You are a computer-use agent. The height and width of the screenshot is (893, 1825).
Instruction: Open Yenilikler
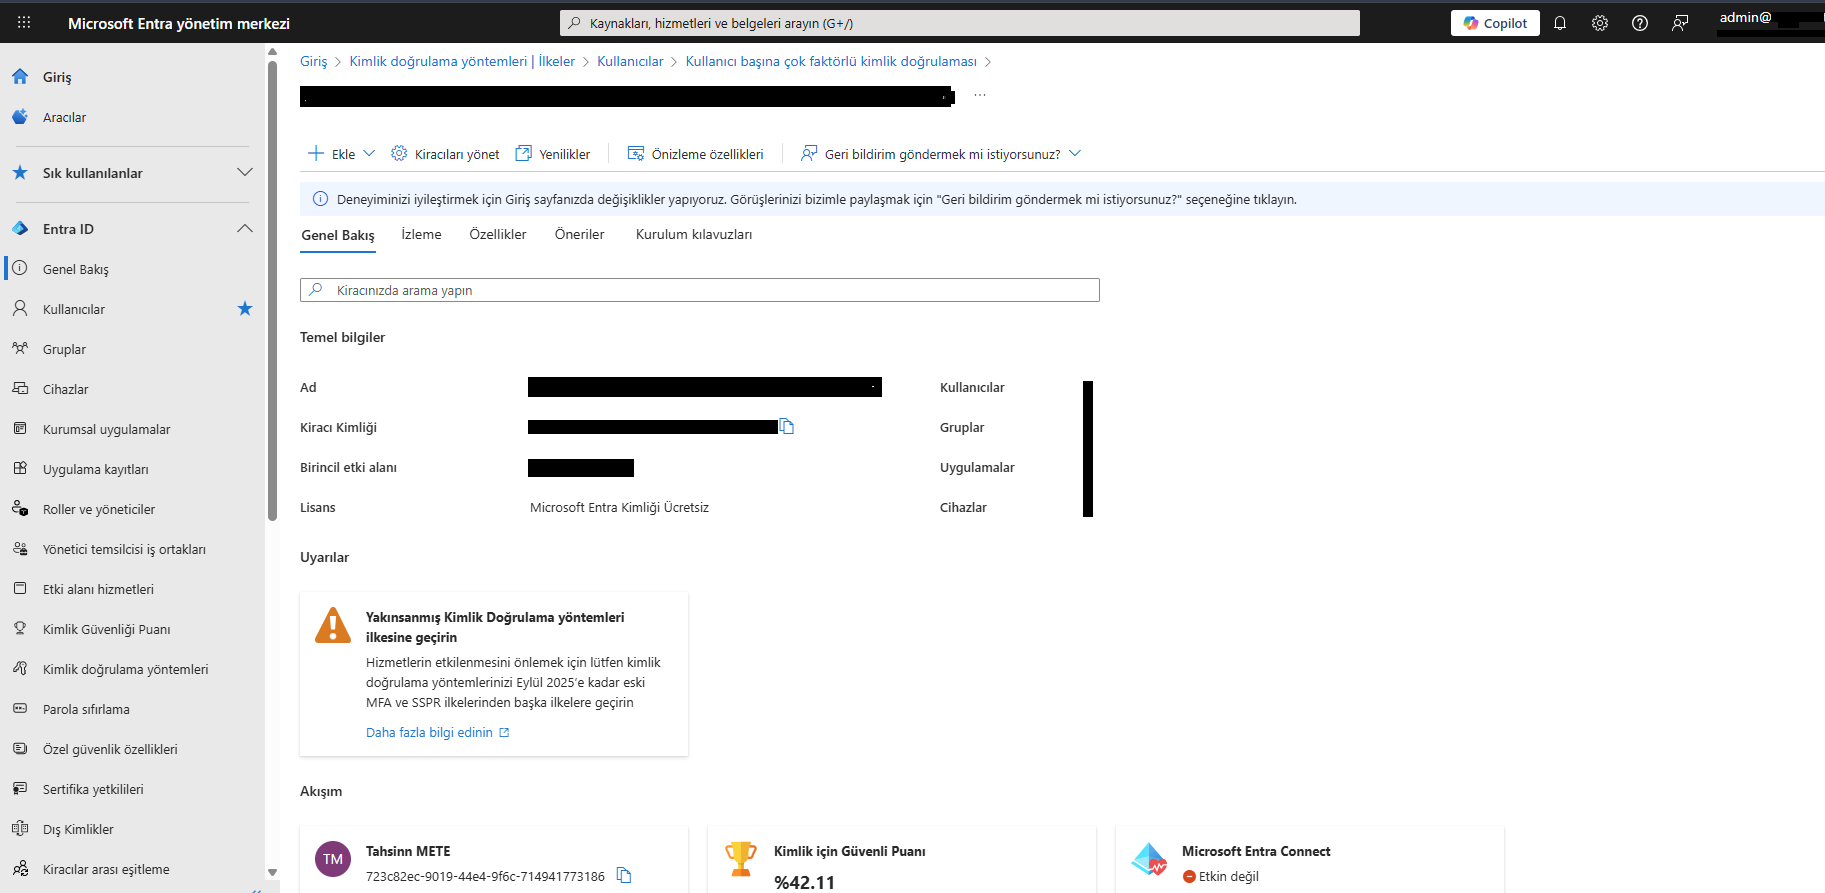click(x=552, y=153)
